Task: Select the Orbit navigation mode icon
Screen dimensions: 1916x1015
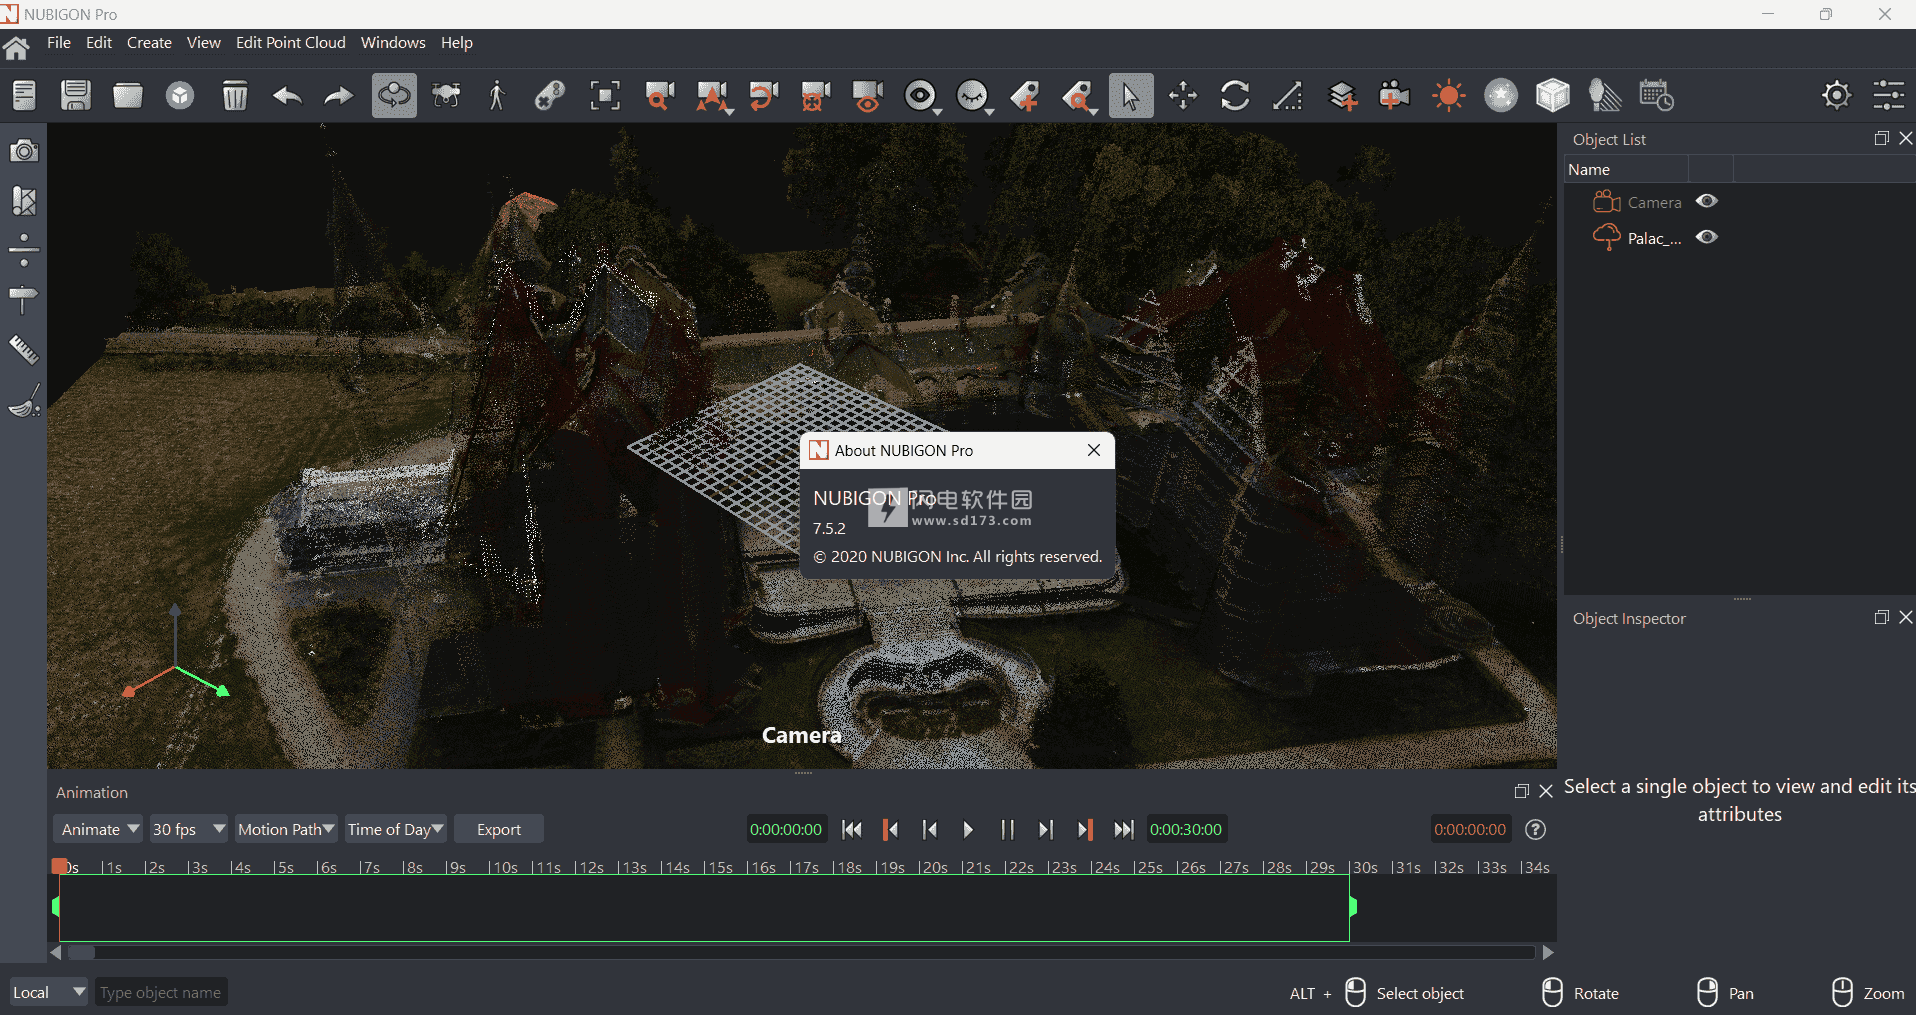Action: [x=394, y=96]
